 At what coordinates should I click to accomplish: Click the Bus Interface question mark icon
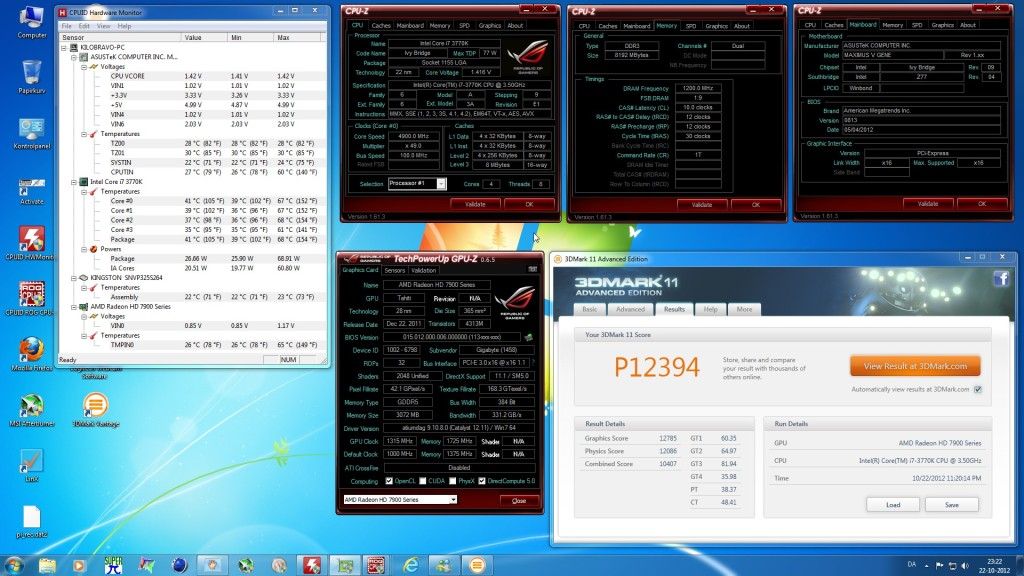tap(534, 362)
